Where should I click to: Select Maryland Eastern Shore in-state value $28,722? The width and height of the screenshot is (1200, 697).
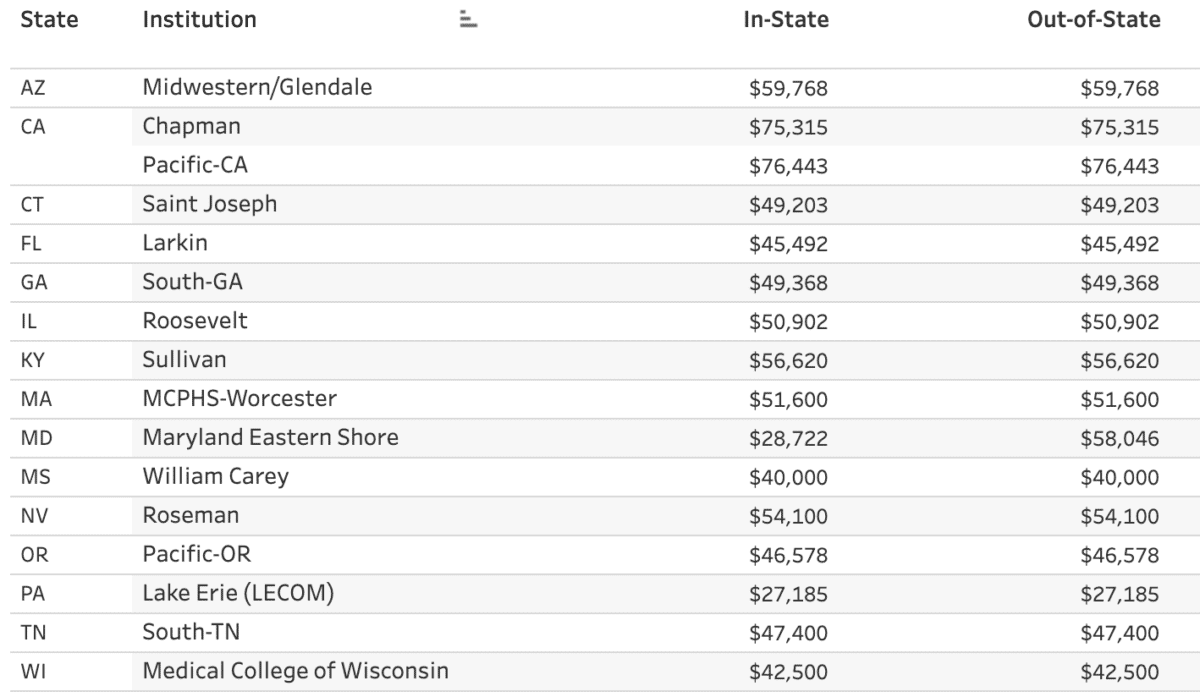(788, 439)
